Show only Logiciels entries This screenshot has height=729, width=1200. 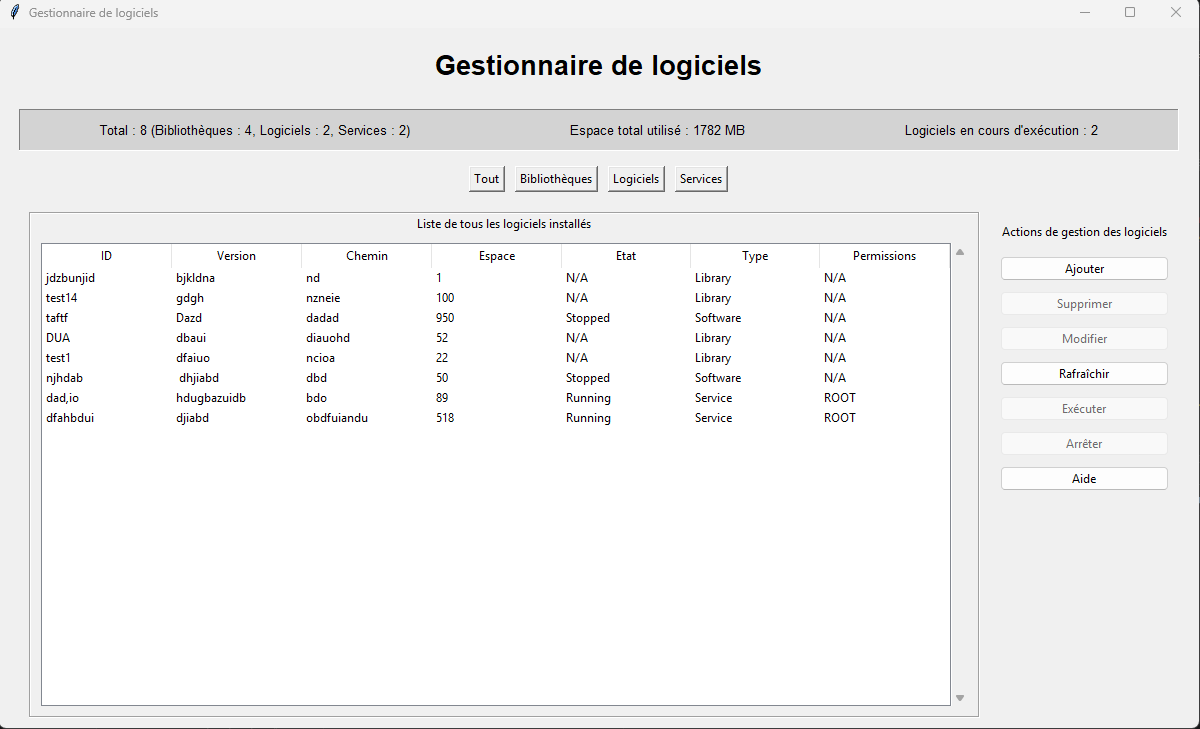(636, 179)
